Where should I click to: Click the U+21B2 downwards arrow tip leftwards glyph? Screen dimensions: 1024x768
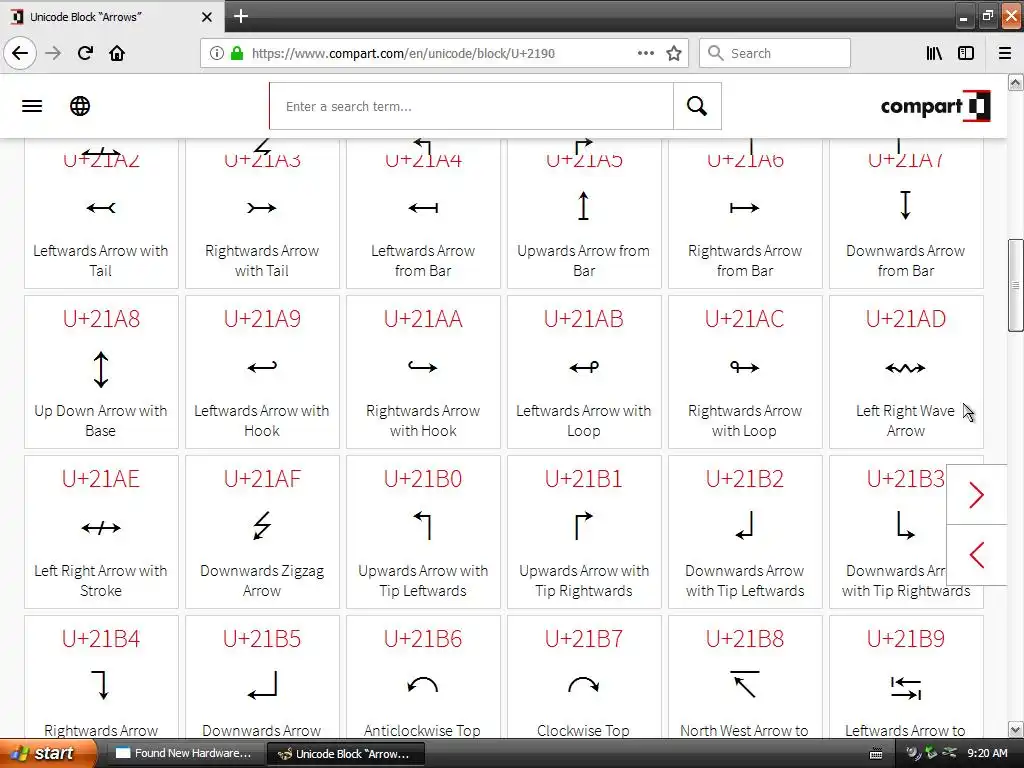[745, 526]
